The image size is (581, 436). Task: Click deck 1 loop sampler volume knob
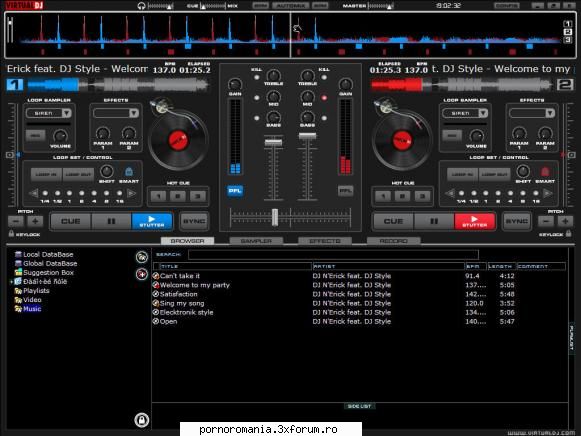point(60,136)
